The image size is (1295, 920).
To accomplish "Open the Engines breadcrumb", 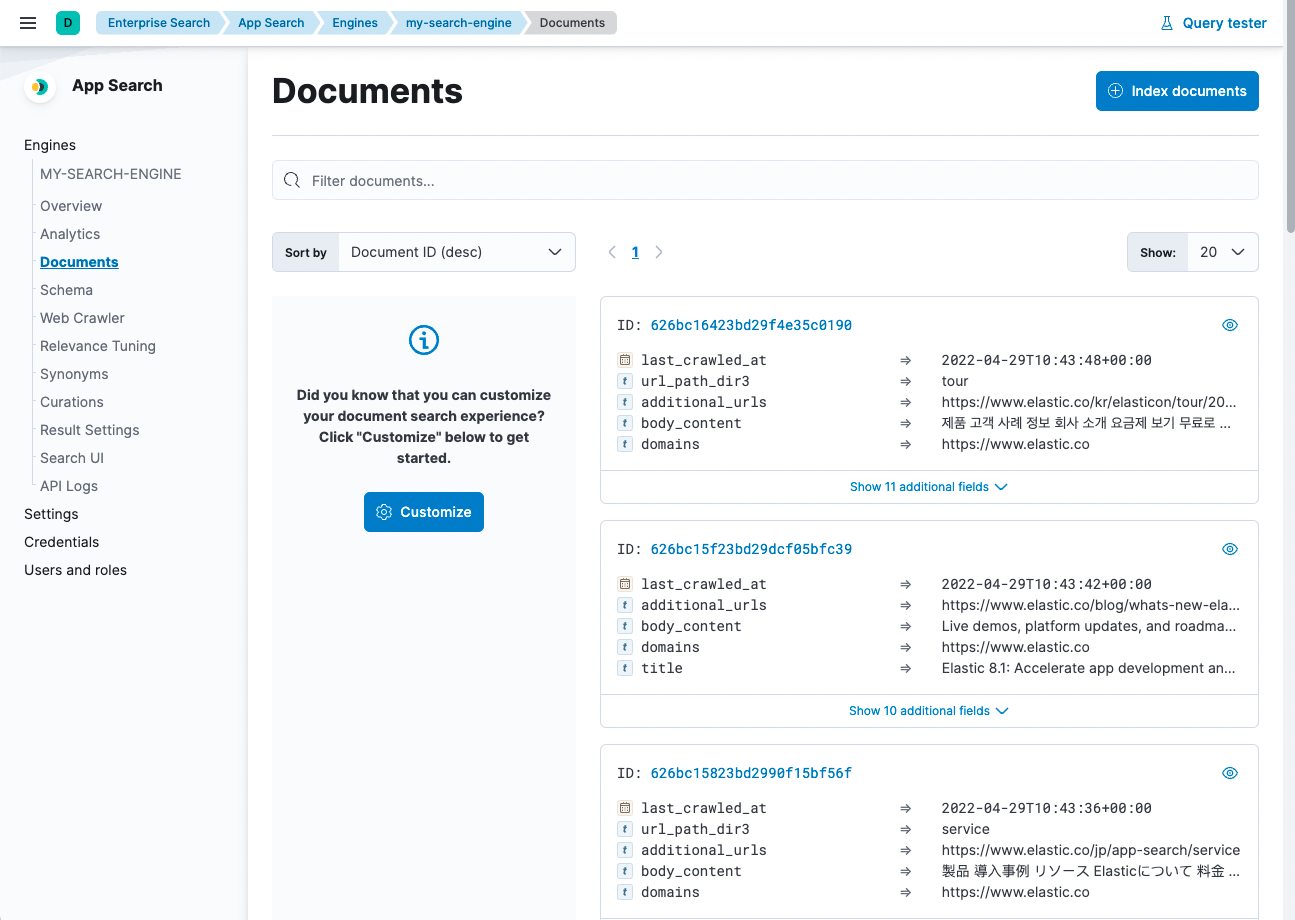I will 354,22.
